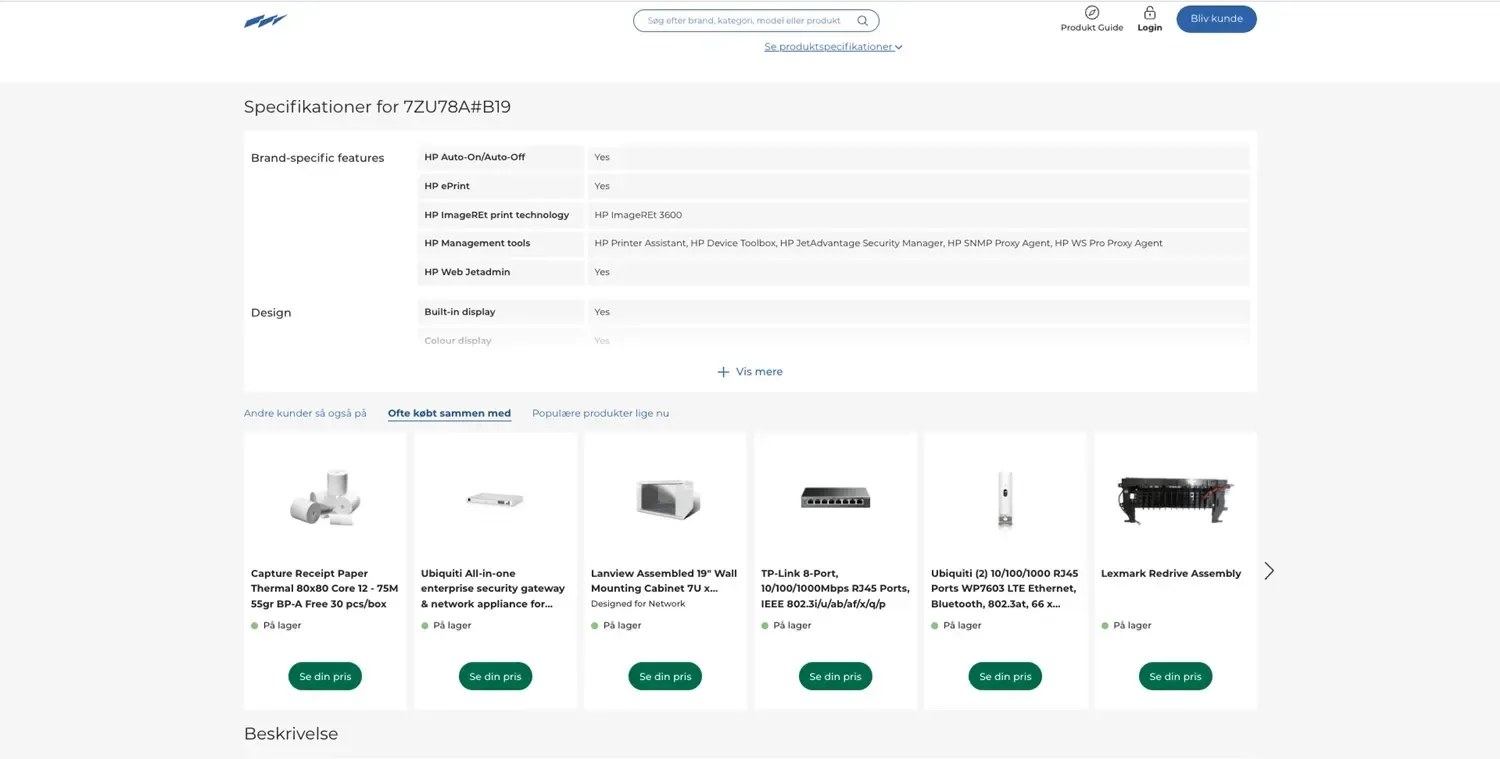Click Capture Receipt Paper Thermal title
The width and height of the screenshot is (1500, 759).
325,589
